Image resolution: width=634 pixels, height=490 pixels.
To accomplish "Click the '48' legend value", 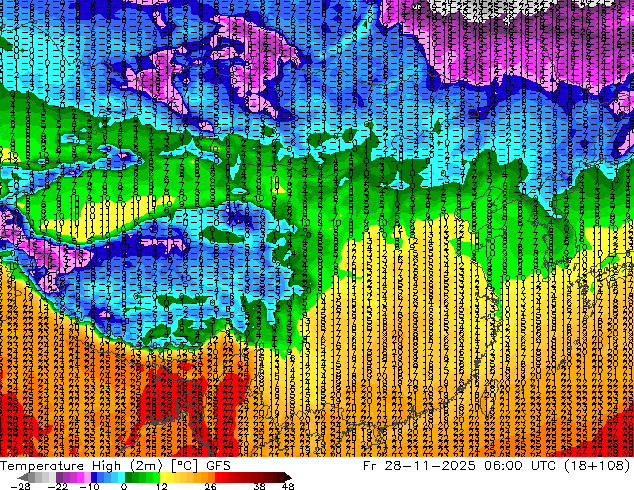I will click(288, 486).
